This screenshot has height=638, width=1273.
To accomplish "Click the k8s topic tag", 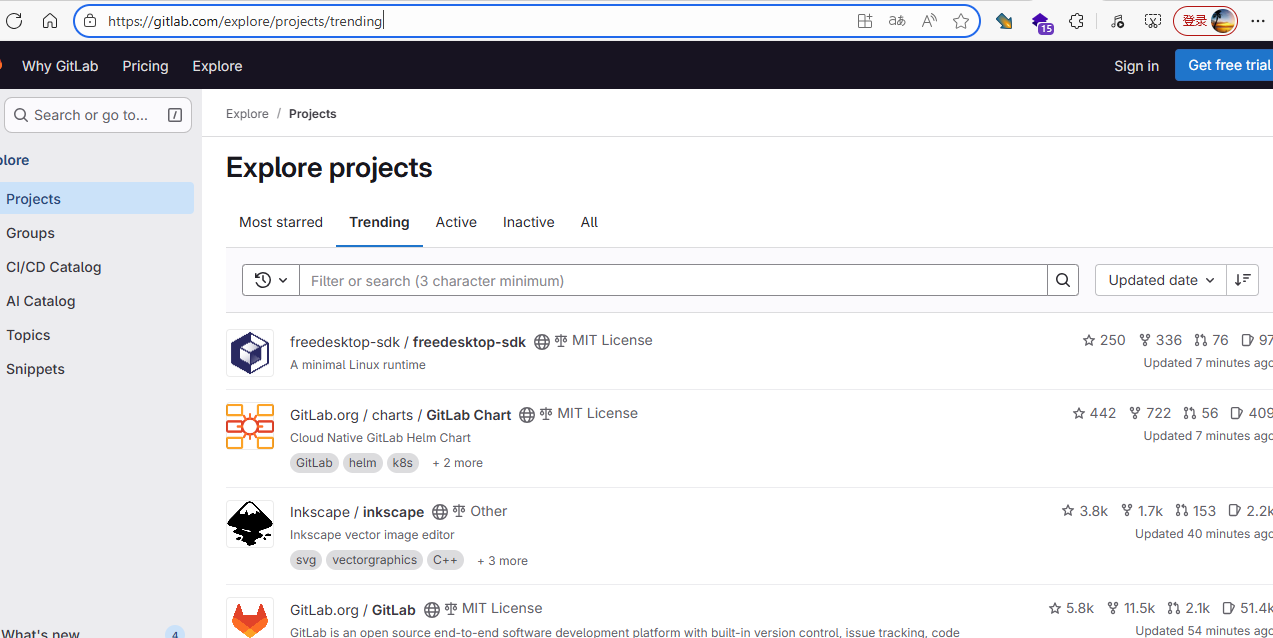I will [403, 463].
